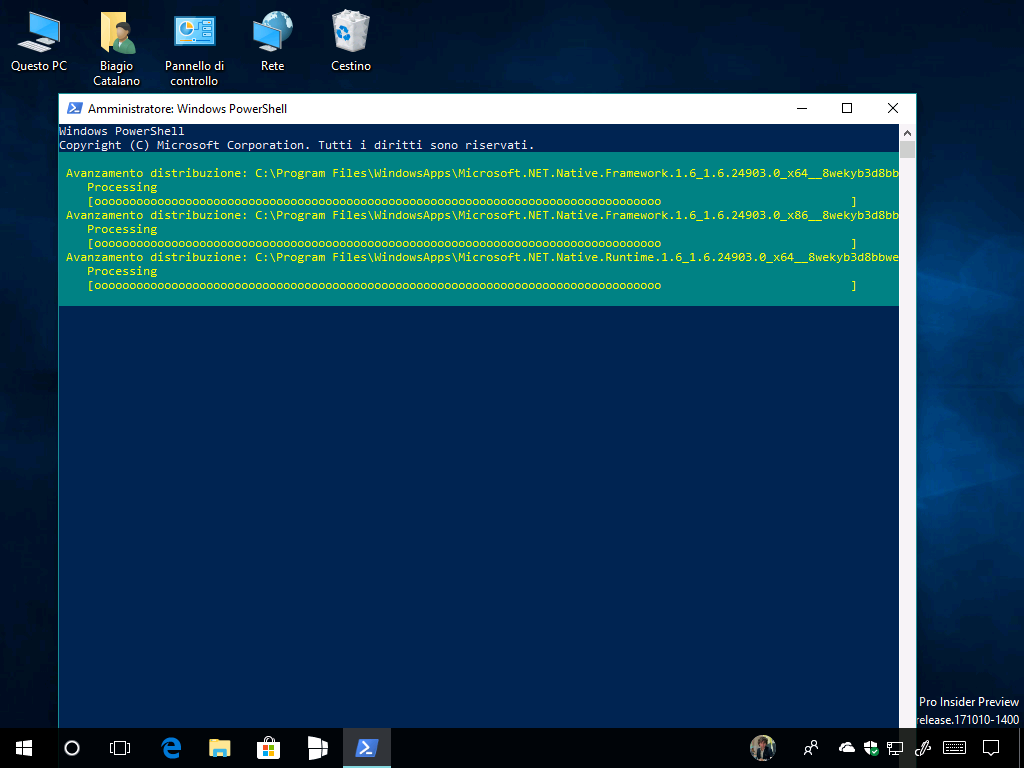The width and height of the screenshot is (1024, 768).
Task: Open Windows Ink Workspace pen icon
Action: click(x=922, y=748)
